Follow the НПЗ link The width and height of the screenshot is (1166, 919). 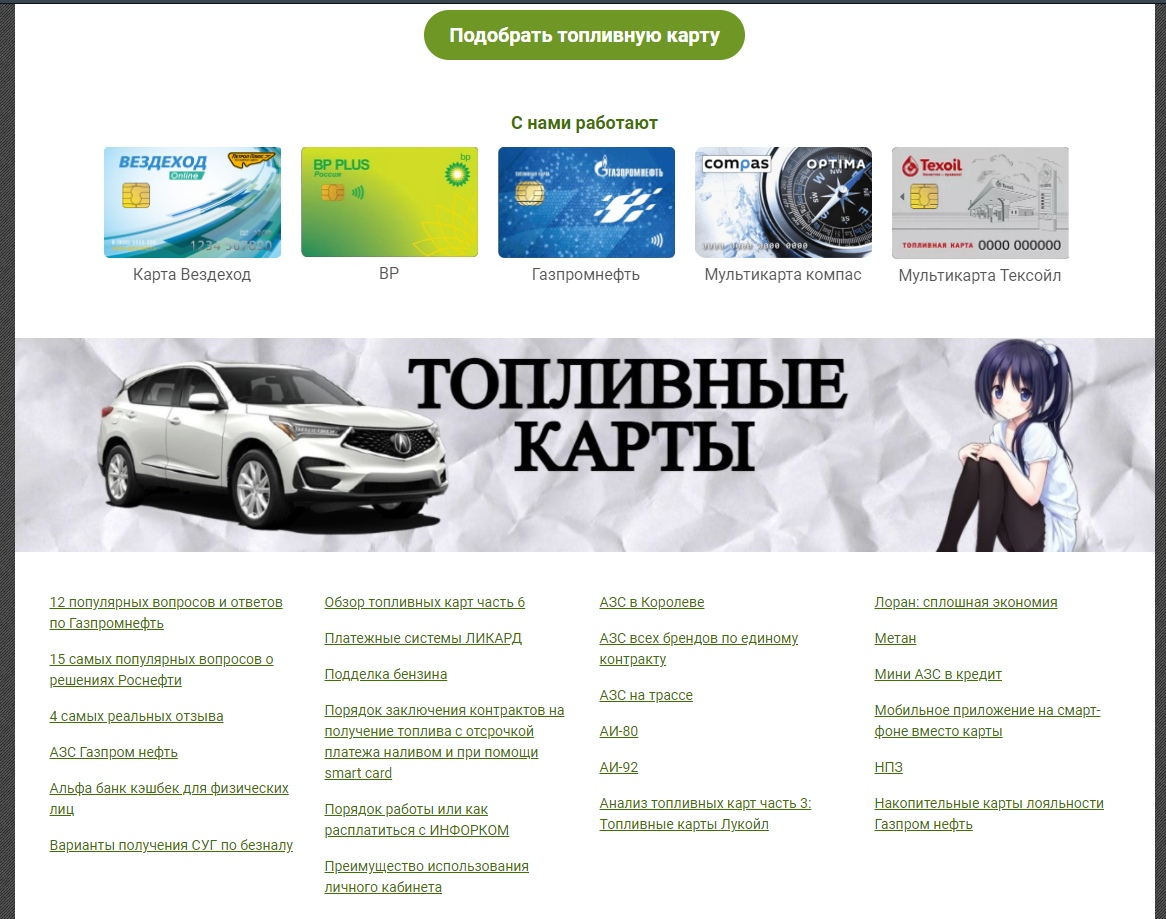(x=888, y=767)
